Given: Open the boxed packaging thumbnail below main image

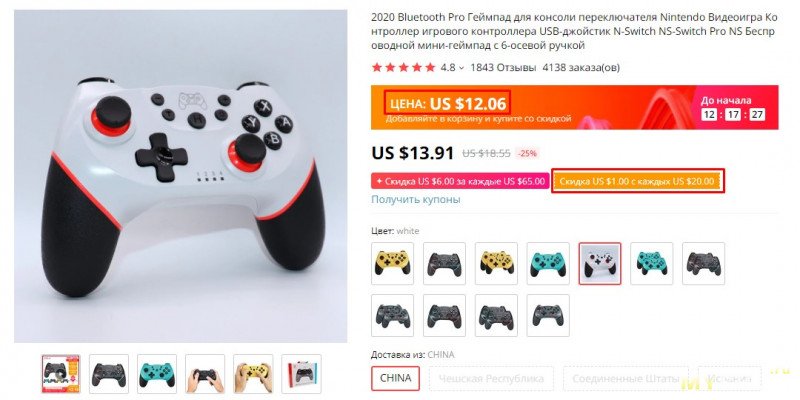Looking at the screenshot, I should click(x=61, y=374).
